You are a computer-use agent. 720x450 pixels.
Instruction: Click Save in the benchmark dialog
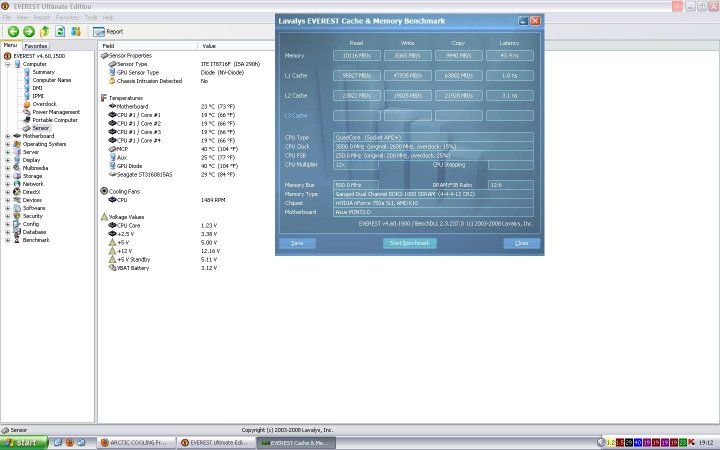(x=297, y=243)
